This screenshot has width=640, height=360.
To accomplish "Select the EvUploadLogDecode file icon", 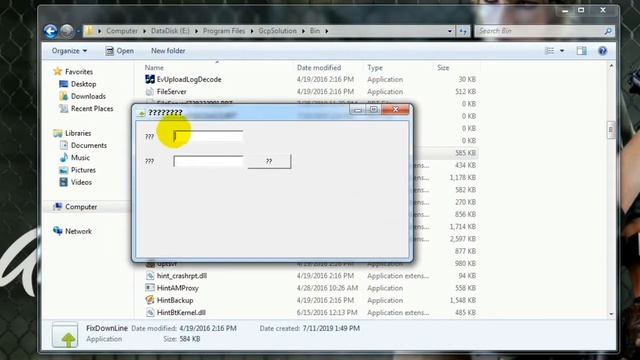I will click(150, 79).
